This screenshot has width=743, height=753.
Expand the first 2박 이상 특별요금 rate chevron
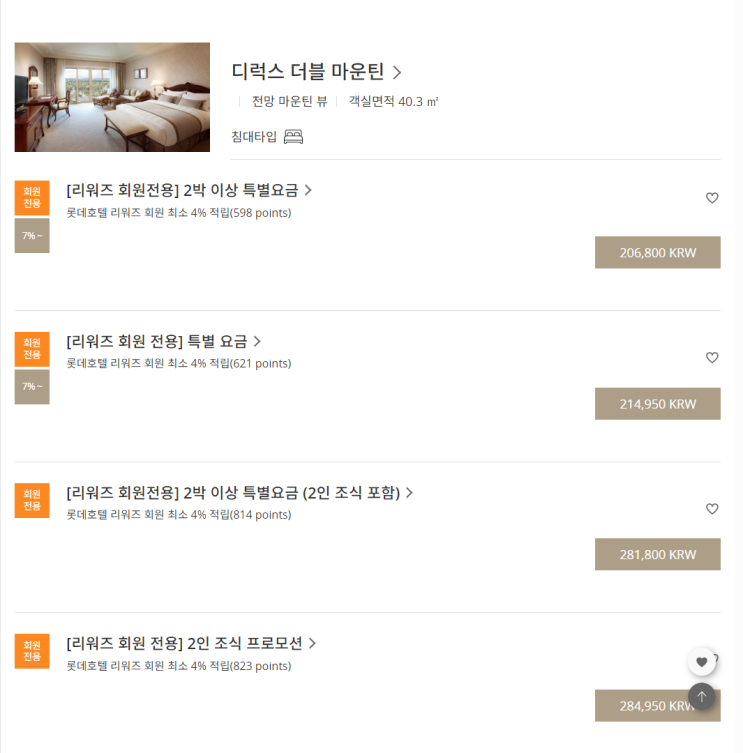[308, 190]
